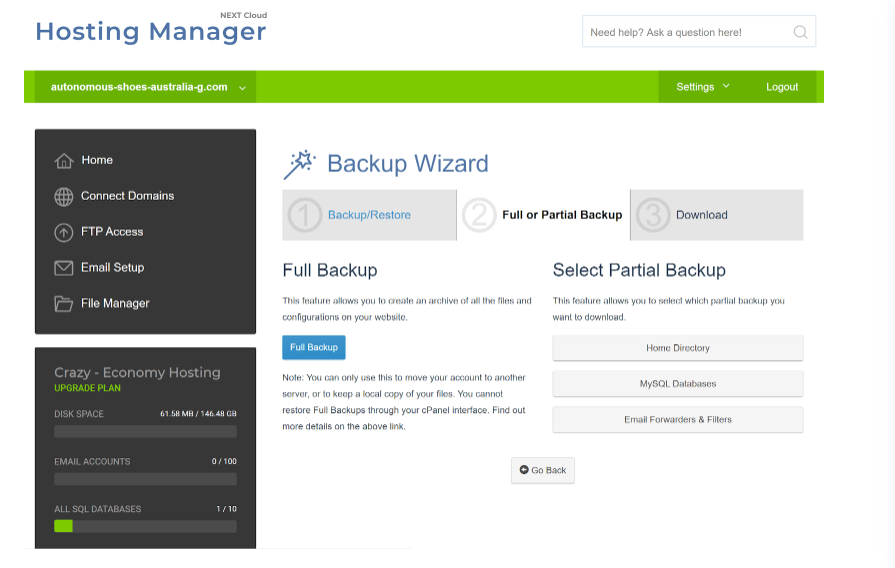
Task: Click the 'EMAIL ACCOUNTS' label
Action: pyautogui.click(x=92, y=461)
